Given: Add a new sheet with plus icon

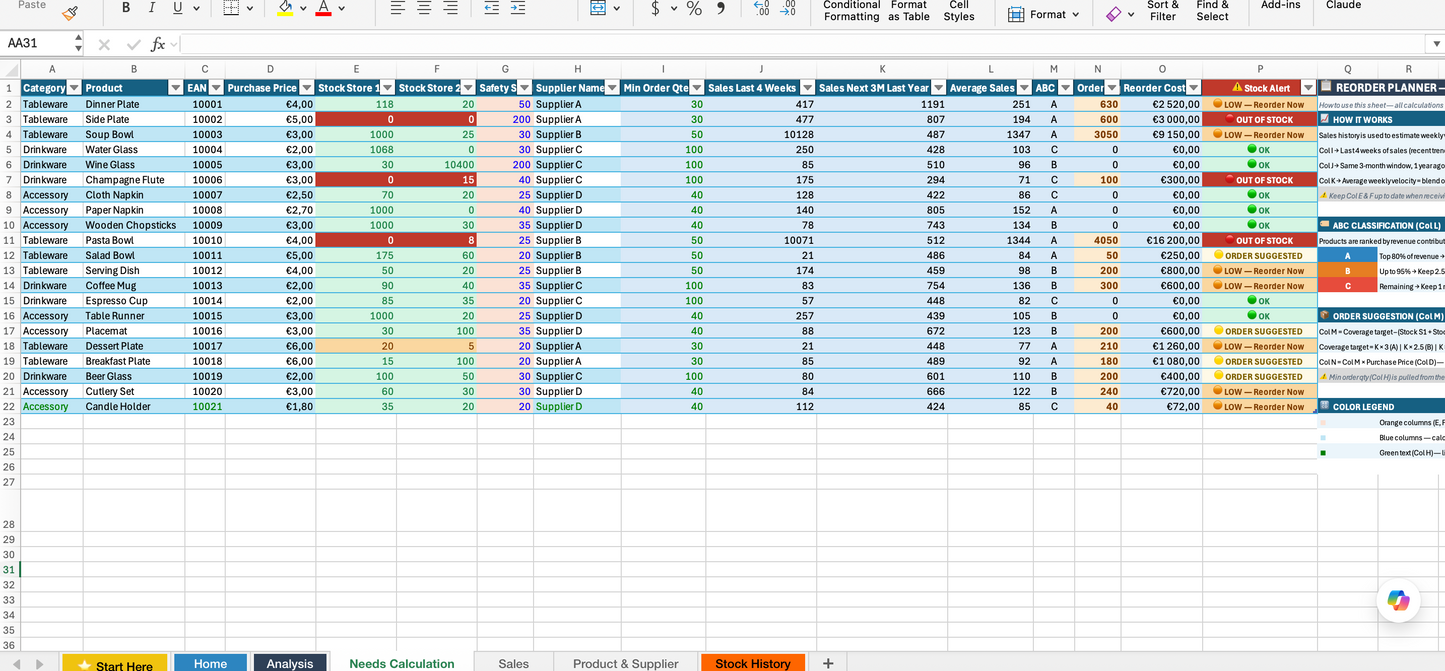Looking at the screenshot, I should pos(828,663).
